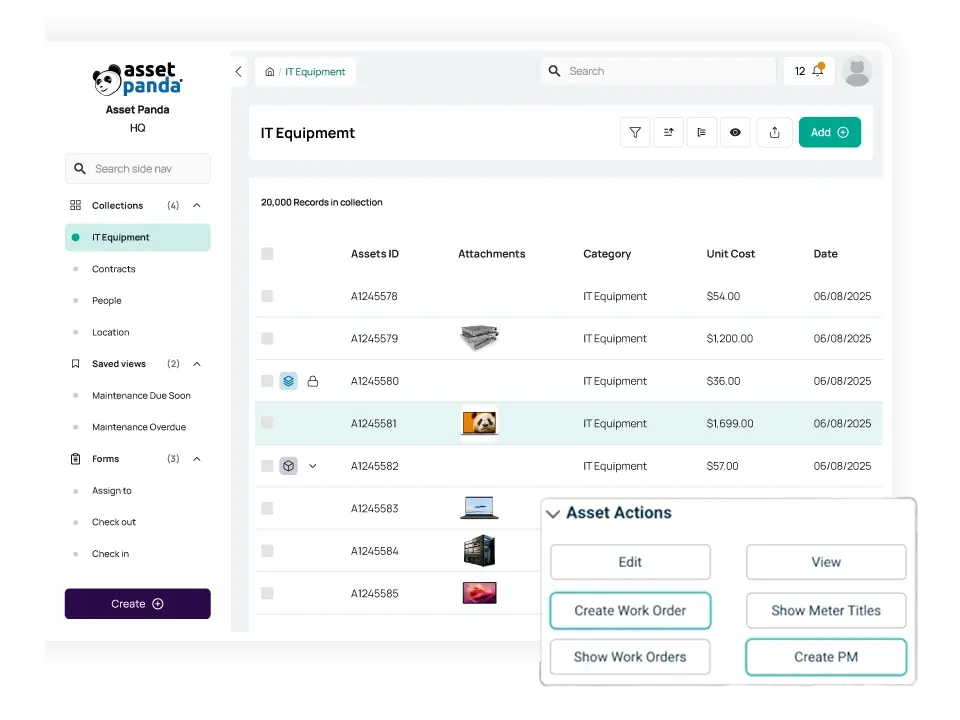Click the lock icon on row A1245580

point(313,381)
